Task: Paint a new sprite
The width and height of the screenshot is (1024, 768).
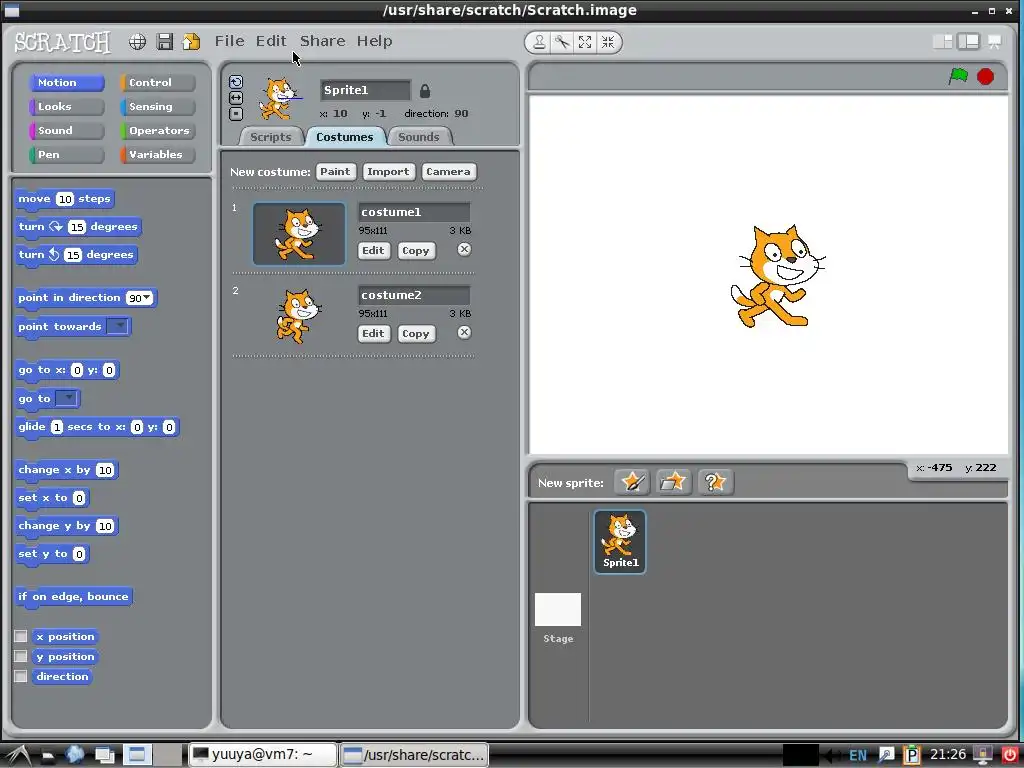Action: (632, 483)
